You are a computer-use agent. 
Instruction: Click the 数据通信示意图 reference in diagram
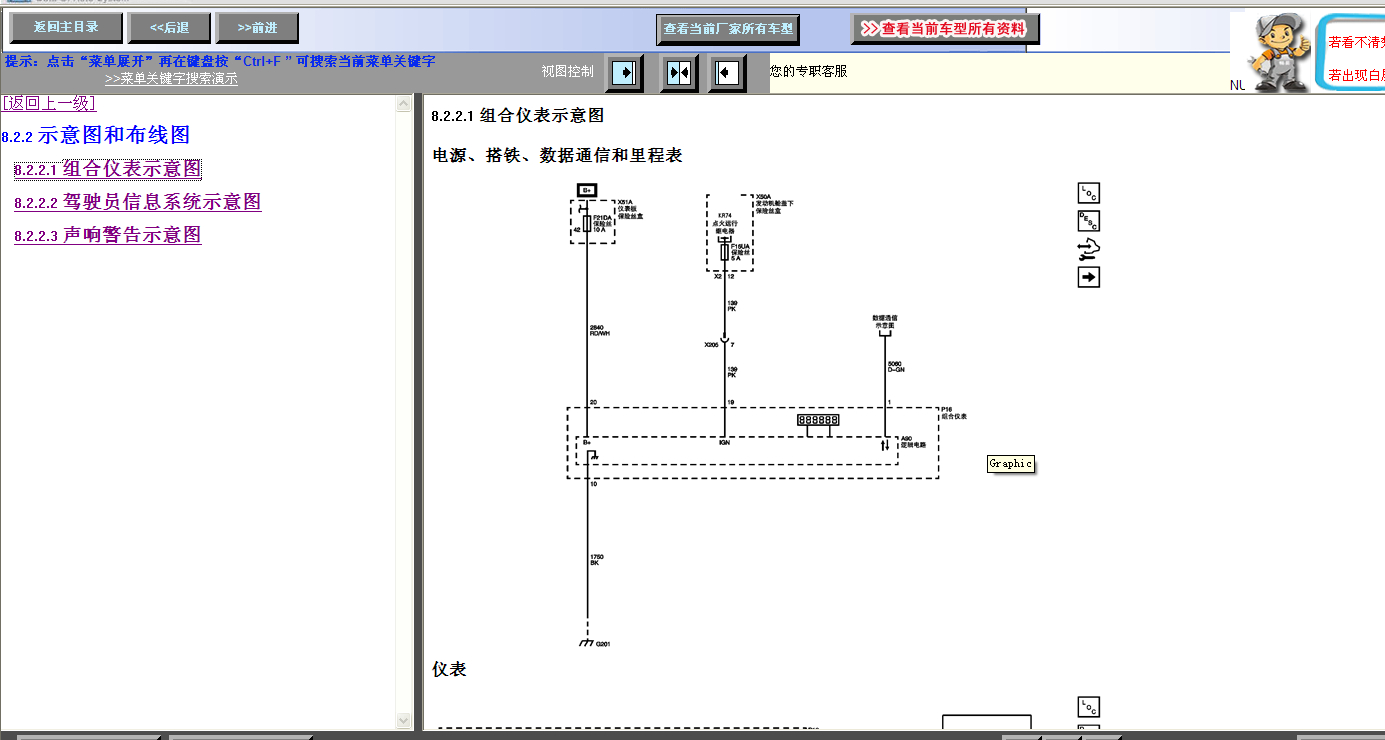tap(885, 322)
